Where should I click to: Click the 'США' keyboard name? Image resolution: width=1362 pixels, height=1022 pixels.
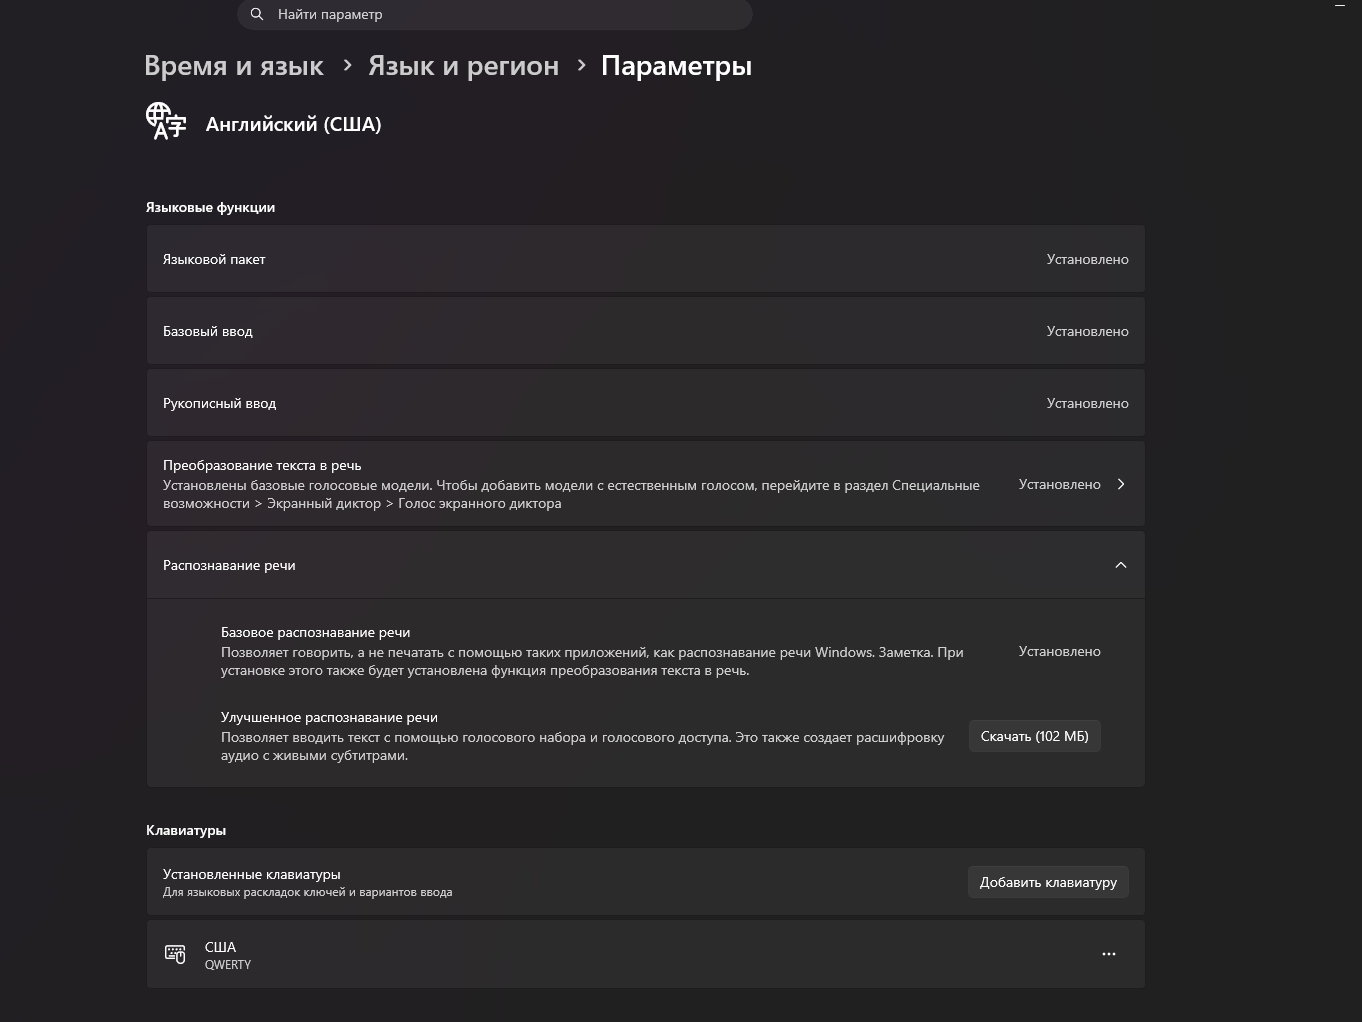220,947
